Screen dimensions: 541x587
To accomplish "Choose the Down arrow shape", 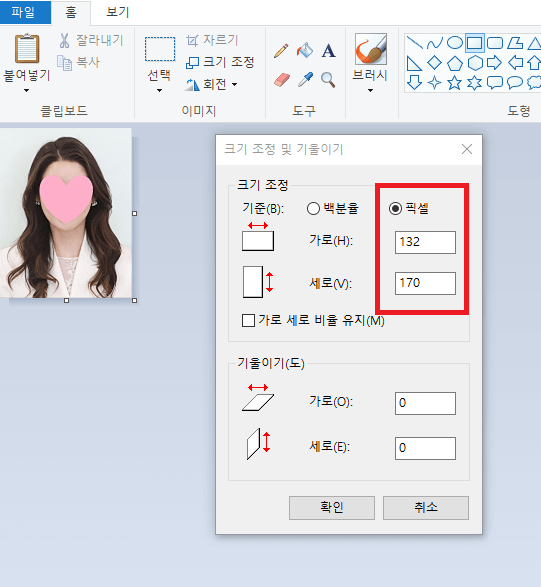I will 414,83.
